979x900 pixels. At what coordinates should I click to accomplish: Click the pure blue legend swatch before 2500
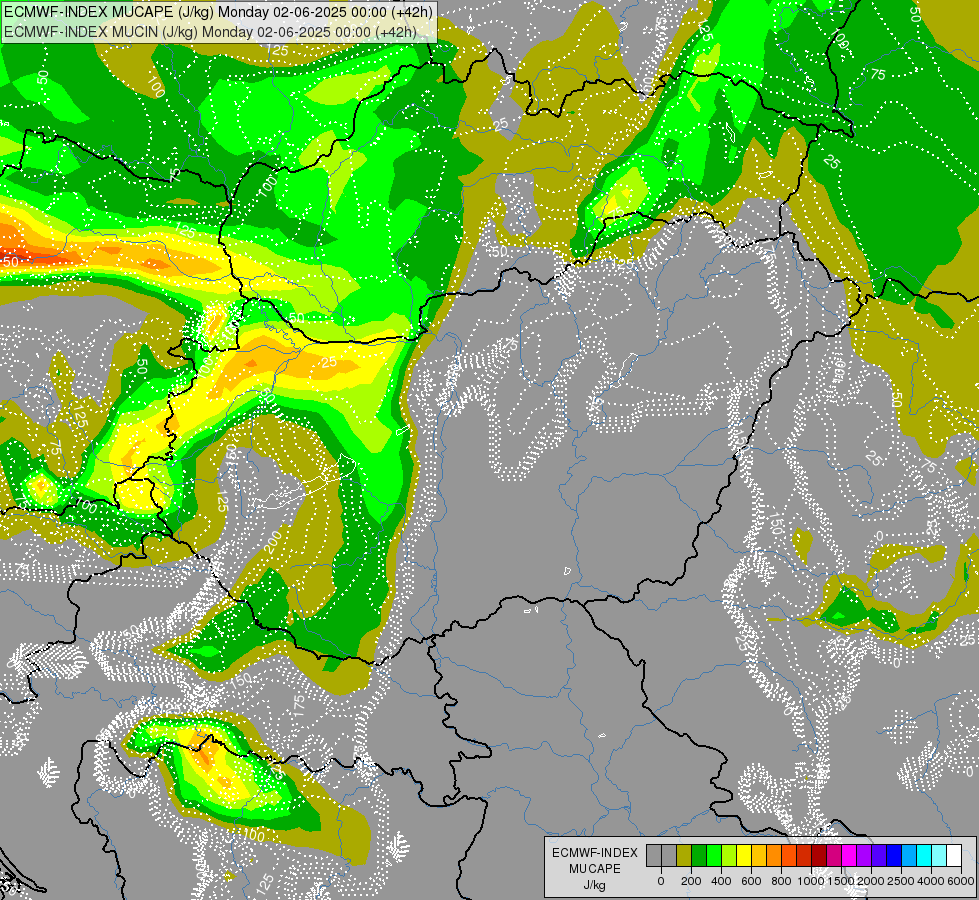point(893,855)
